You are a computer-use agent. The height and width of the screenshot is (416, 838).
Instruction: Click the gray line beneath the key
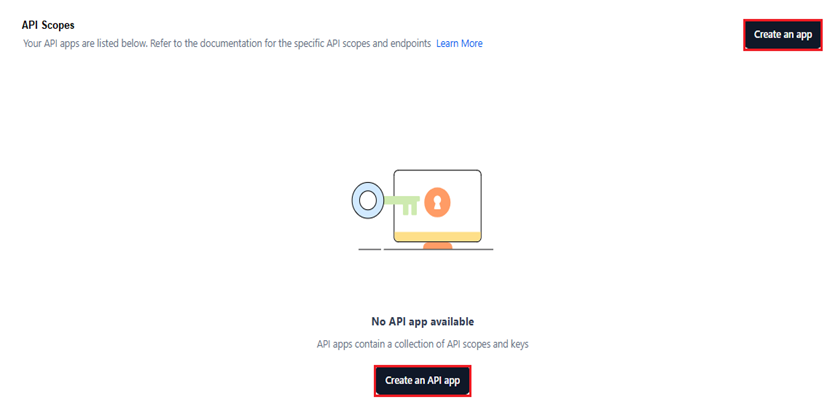tap(369, 248)
